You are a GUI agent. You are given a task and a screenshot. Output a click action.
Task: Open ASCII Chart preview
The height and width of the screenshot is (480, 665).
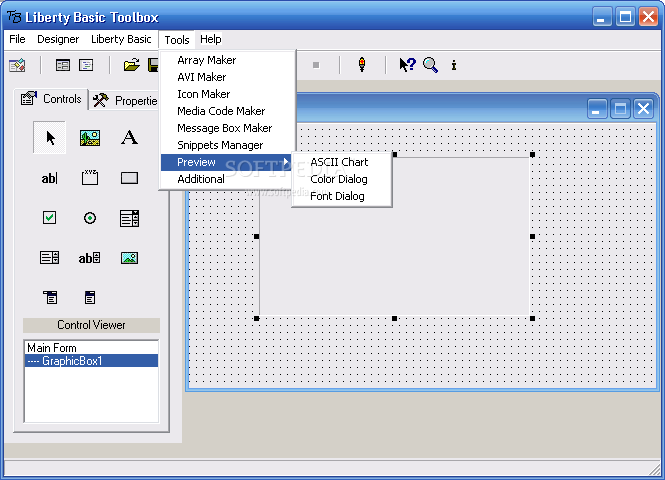342,162
